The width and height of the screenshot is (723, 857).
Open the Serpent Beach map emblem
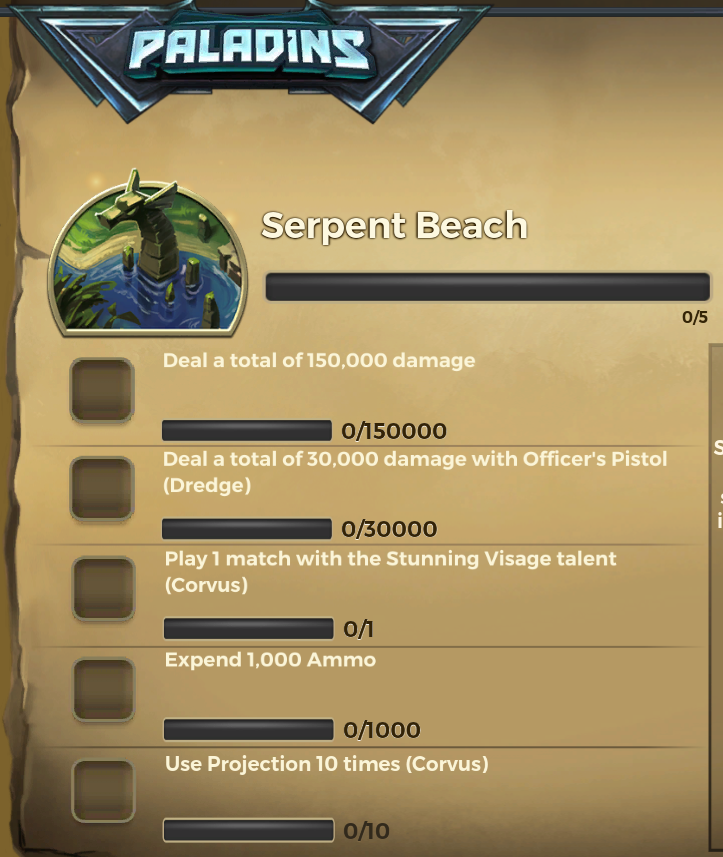148,253
